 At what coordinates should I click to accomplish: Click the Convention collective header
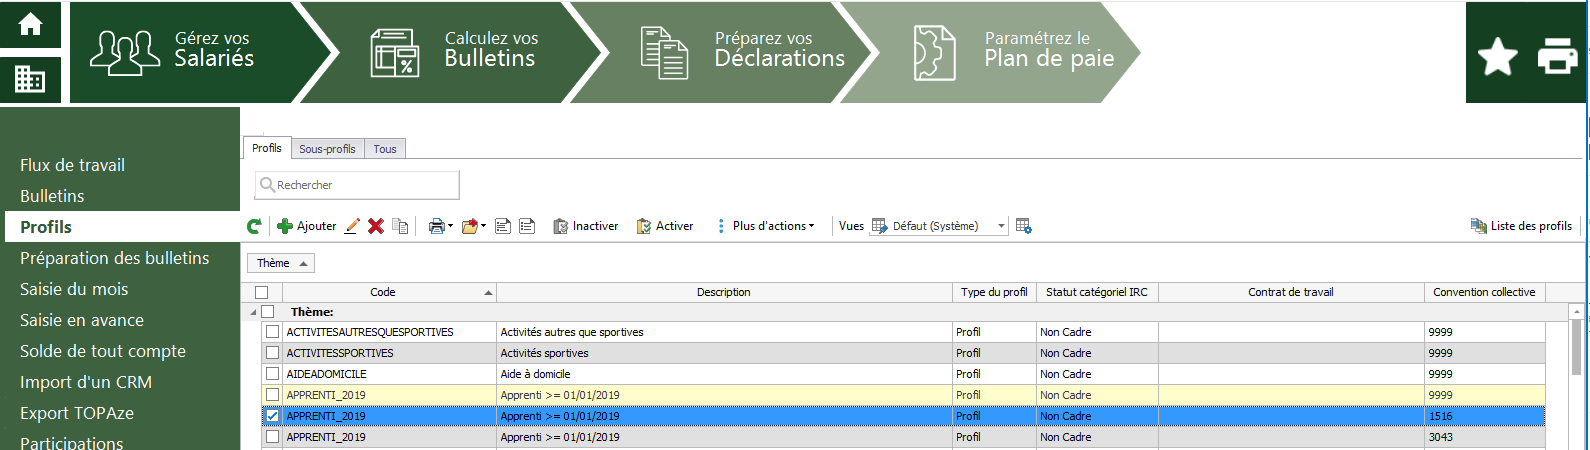[x=1484, y=292]
